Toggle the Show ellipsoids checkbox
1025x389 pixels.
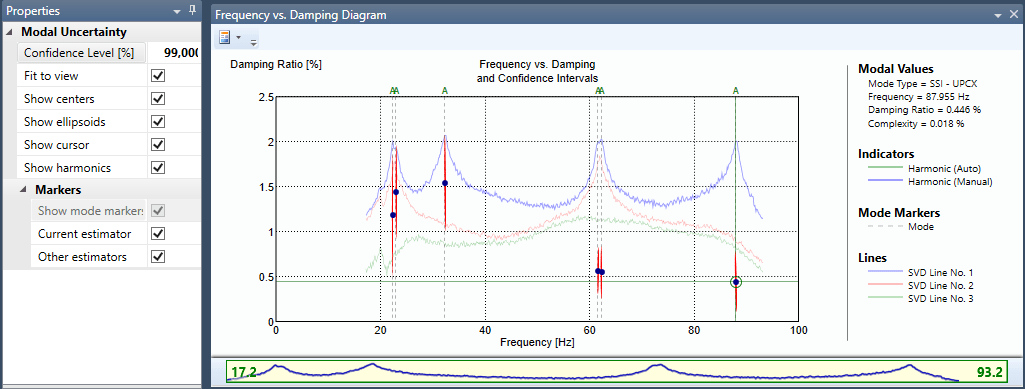tap(158, 122)
